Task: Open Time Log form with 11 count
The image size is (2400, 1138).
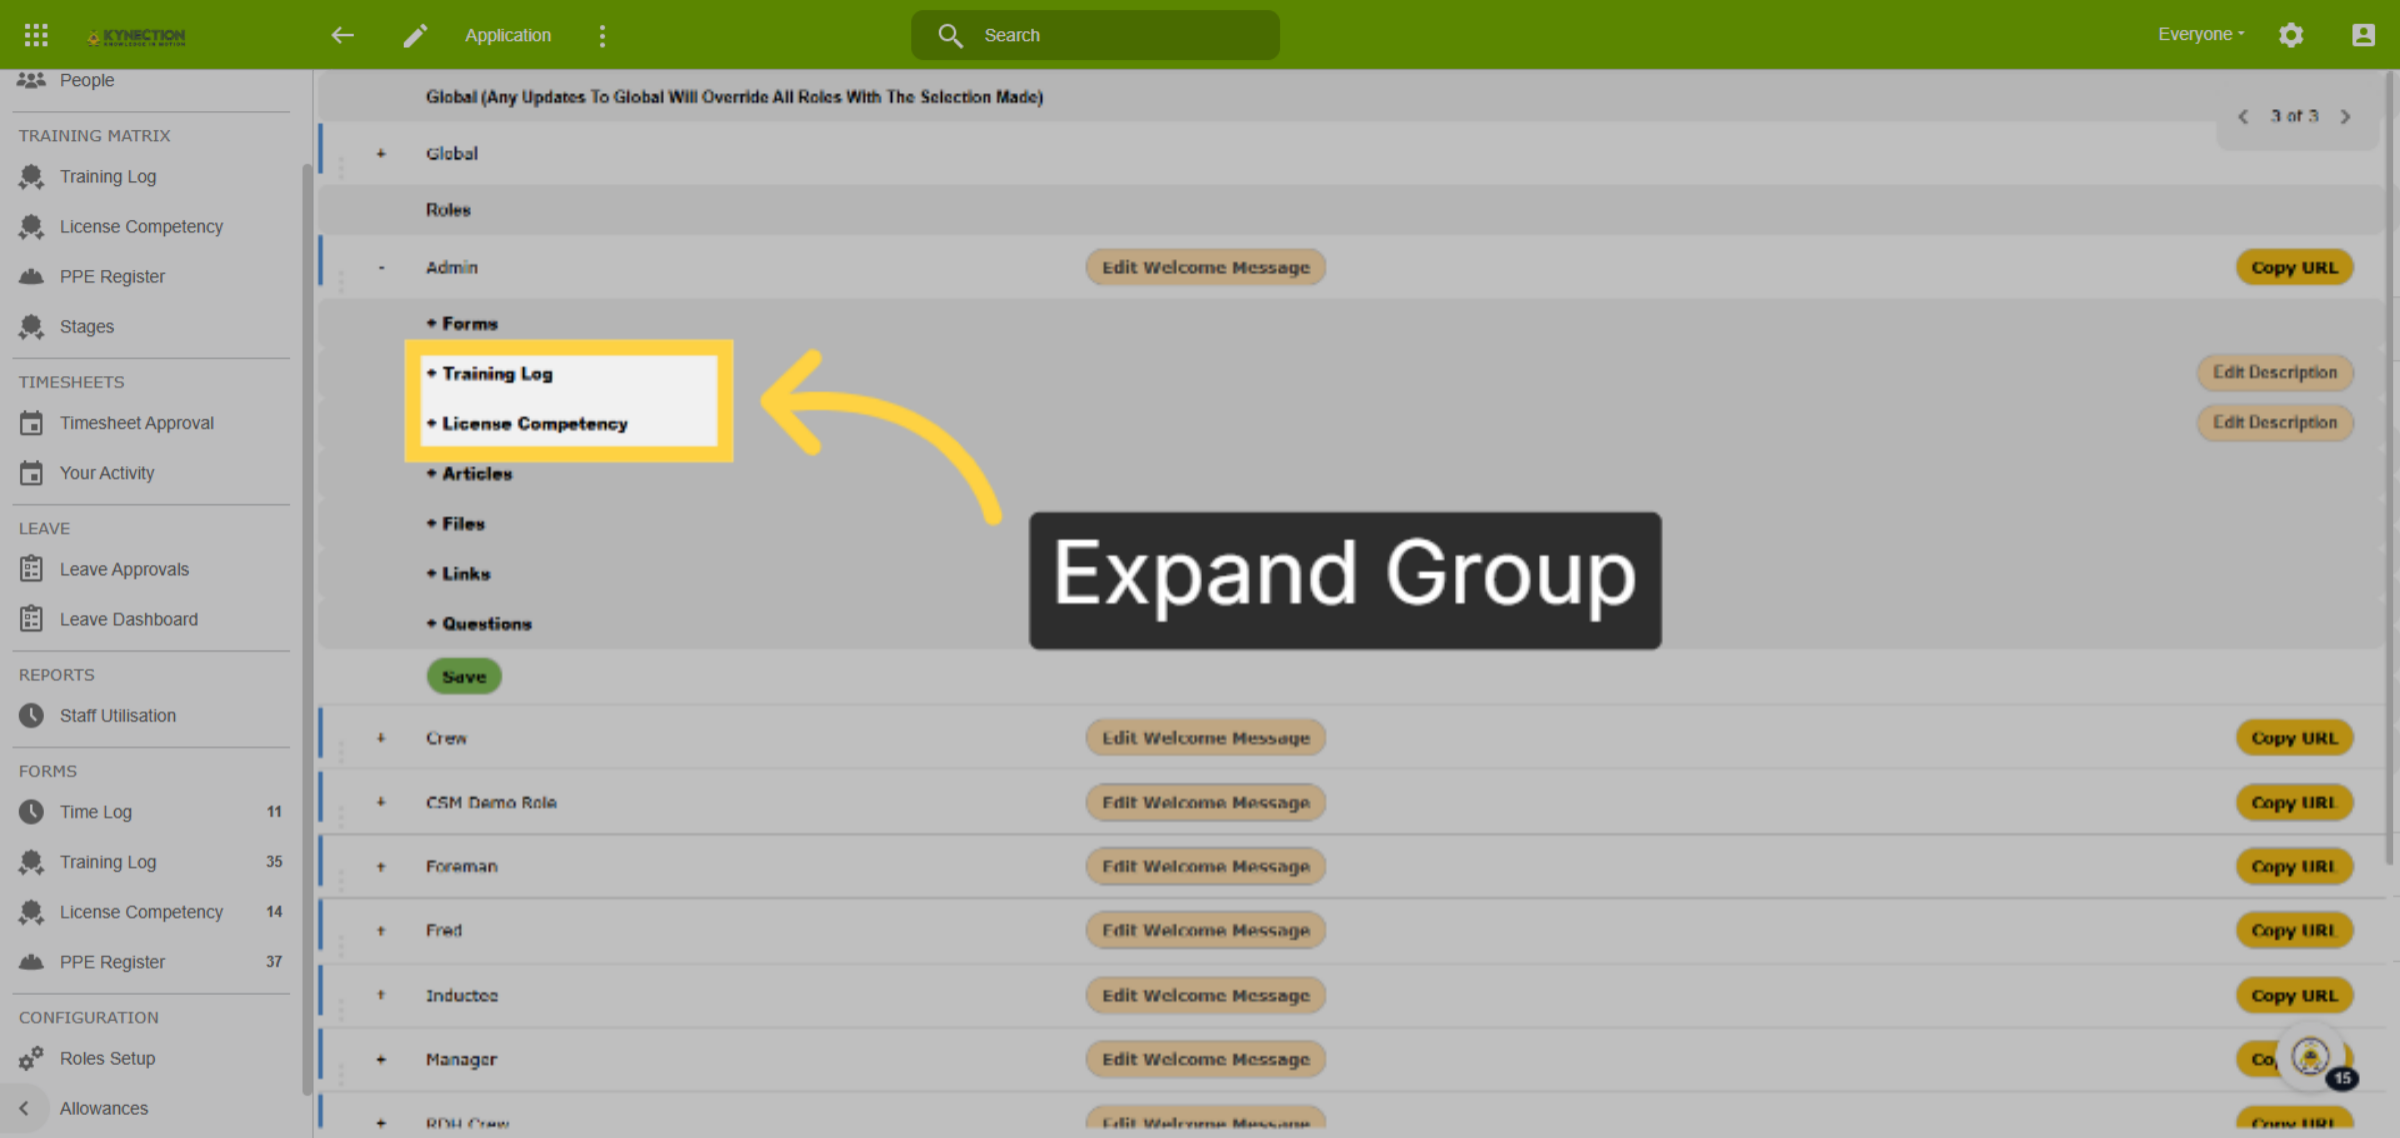Action: [96, 812]
